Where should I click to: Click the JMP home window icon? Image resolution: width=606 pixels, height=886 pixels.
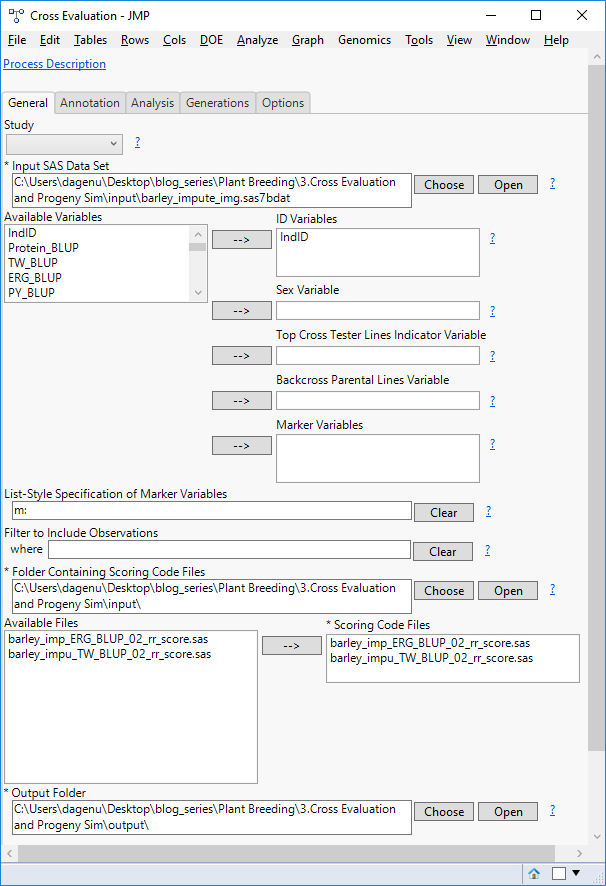point(534,873)
